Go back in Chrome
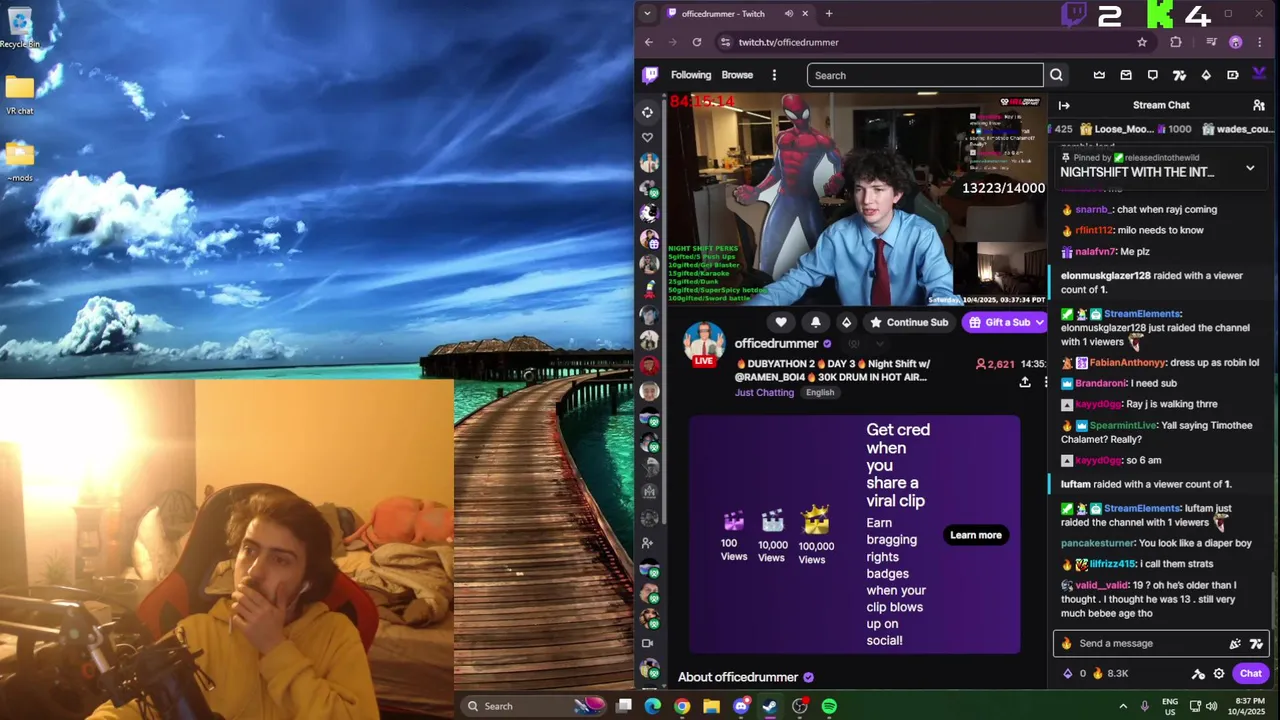Image resolution: width=1280 pixels, height=720 pixels. point(649,42)
